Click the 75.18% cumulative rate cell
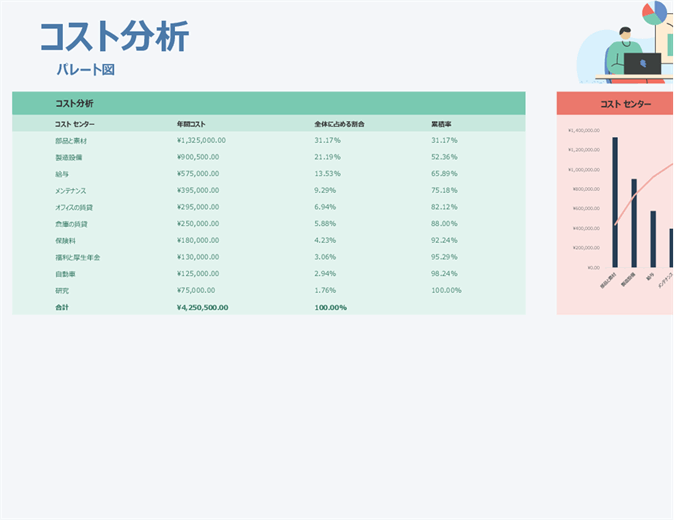Screen dimensions: 675x520 (x=444, y=190)
